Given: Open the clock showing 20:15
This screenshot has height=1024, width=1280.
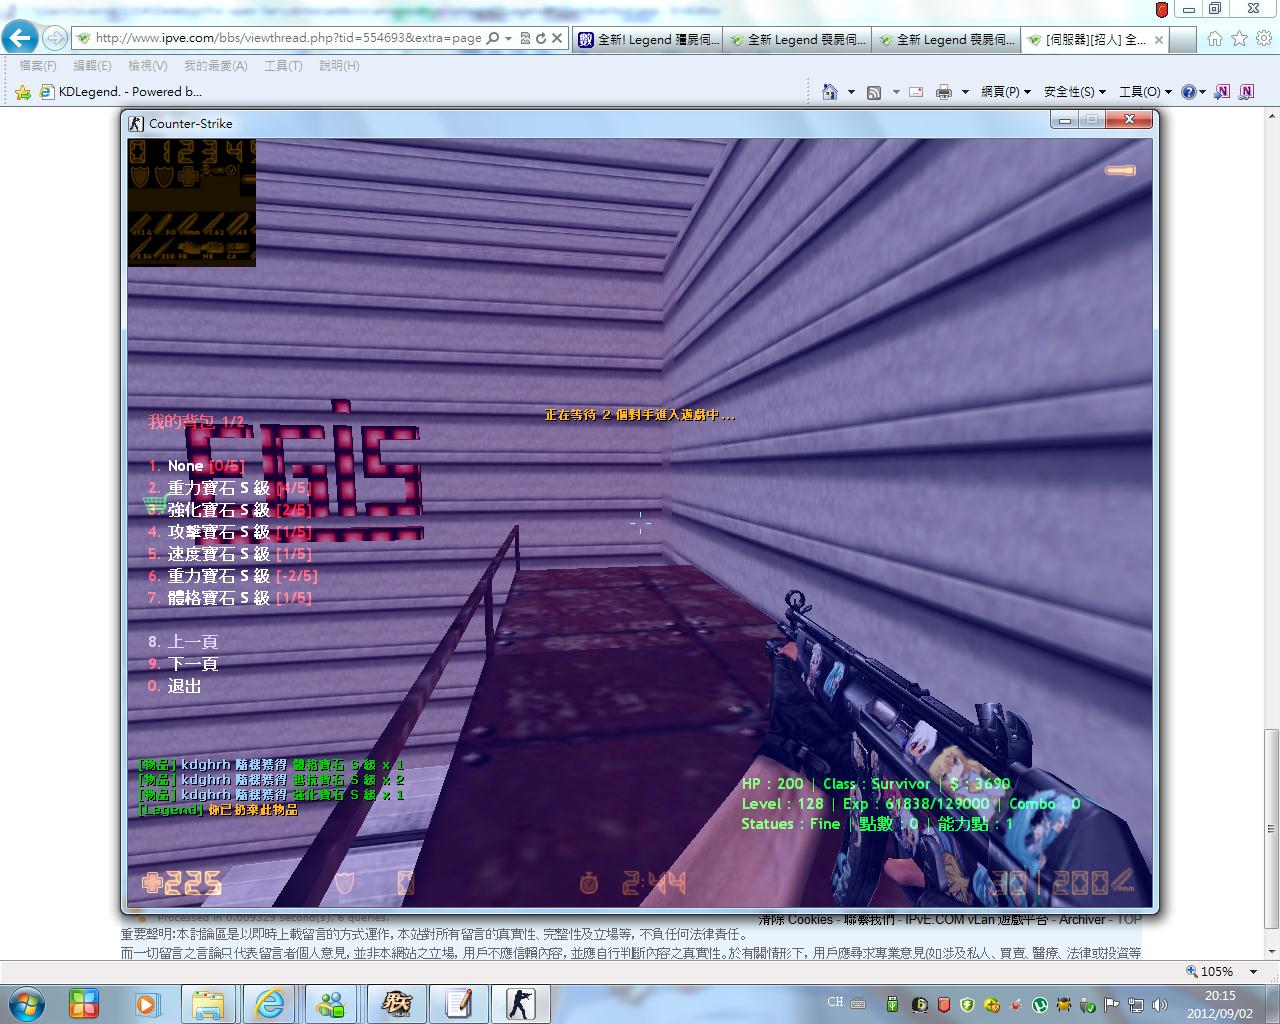Looking at the screenshot, I should tap(1221, 1004).
